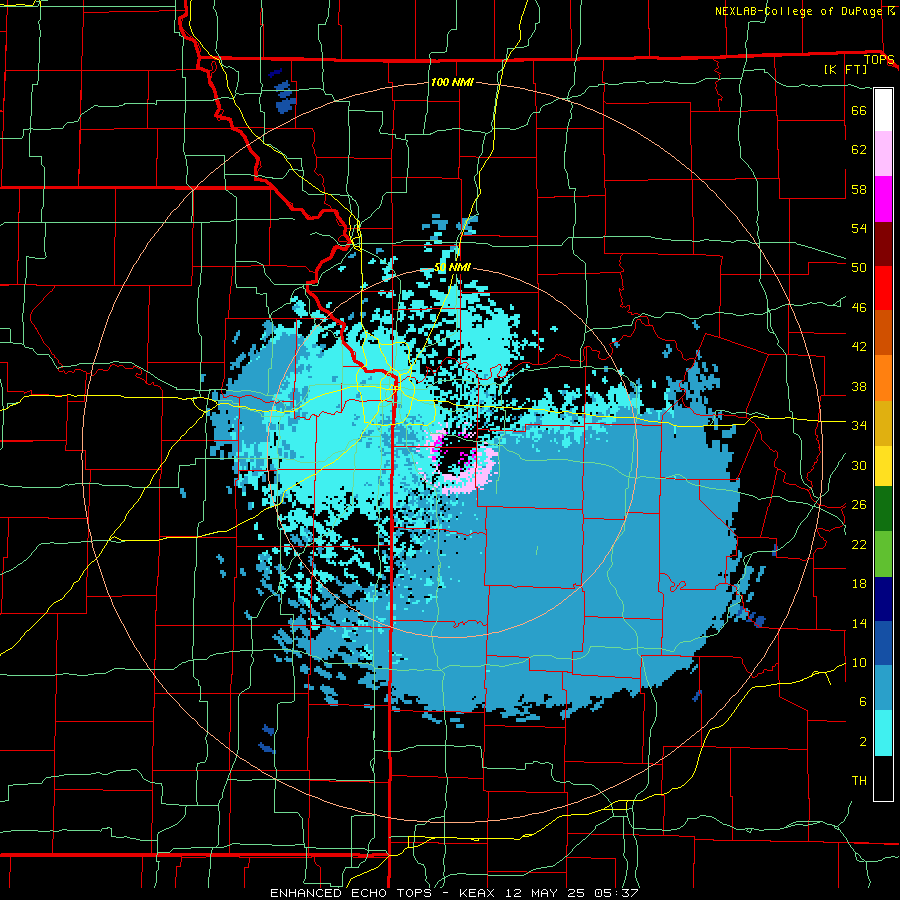
Task: Click the '2' legend value
Action: click(x=863, y=742)
